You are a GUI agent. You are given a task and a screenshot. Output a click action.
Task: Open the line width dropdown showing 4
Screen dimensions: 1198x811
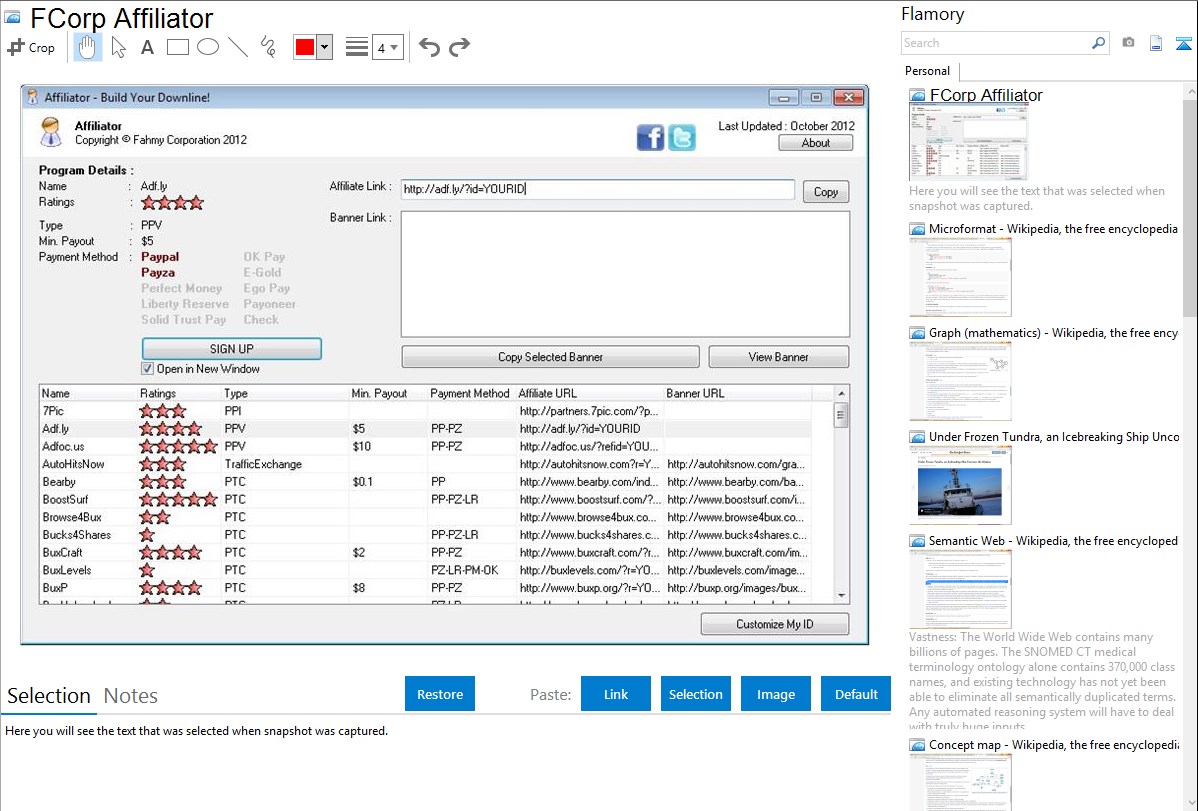pyautogui.click(x=388, y=47)
